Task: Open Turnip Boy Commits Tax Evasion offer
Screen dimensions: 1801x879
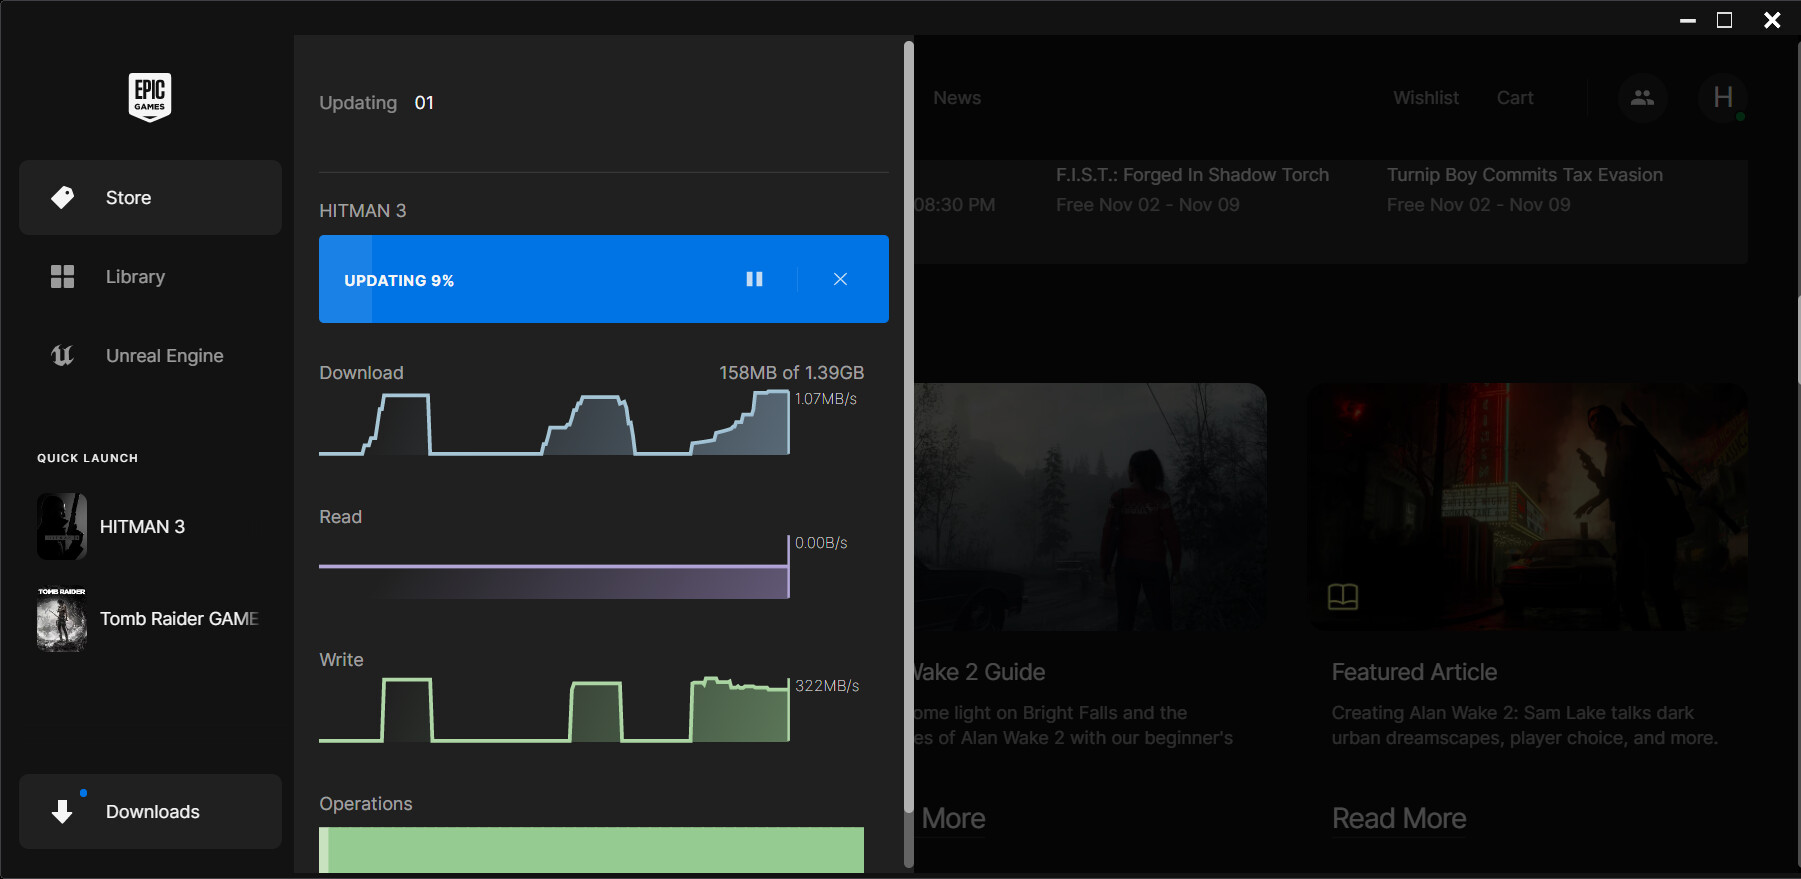Action: (1524, 176)
